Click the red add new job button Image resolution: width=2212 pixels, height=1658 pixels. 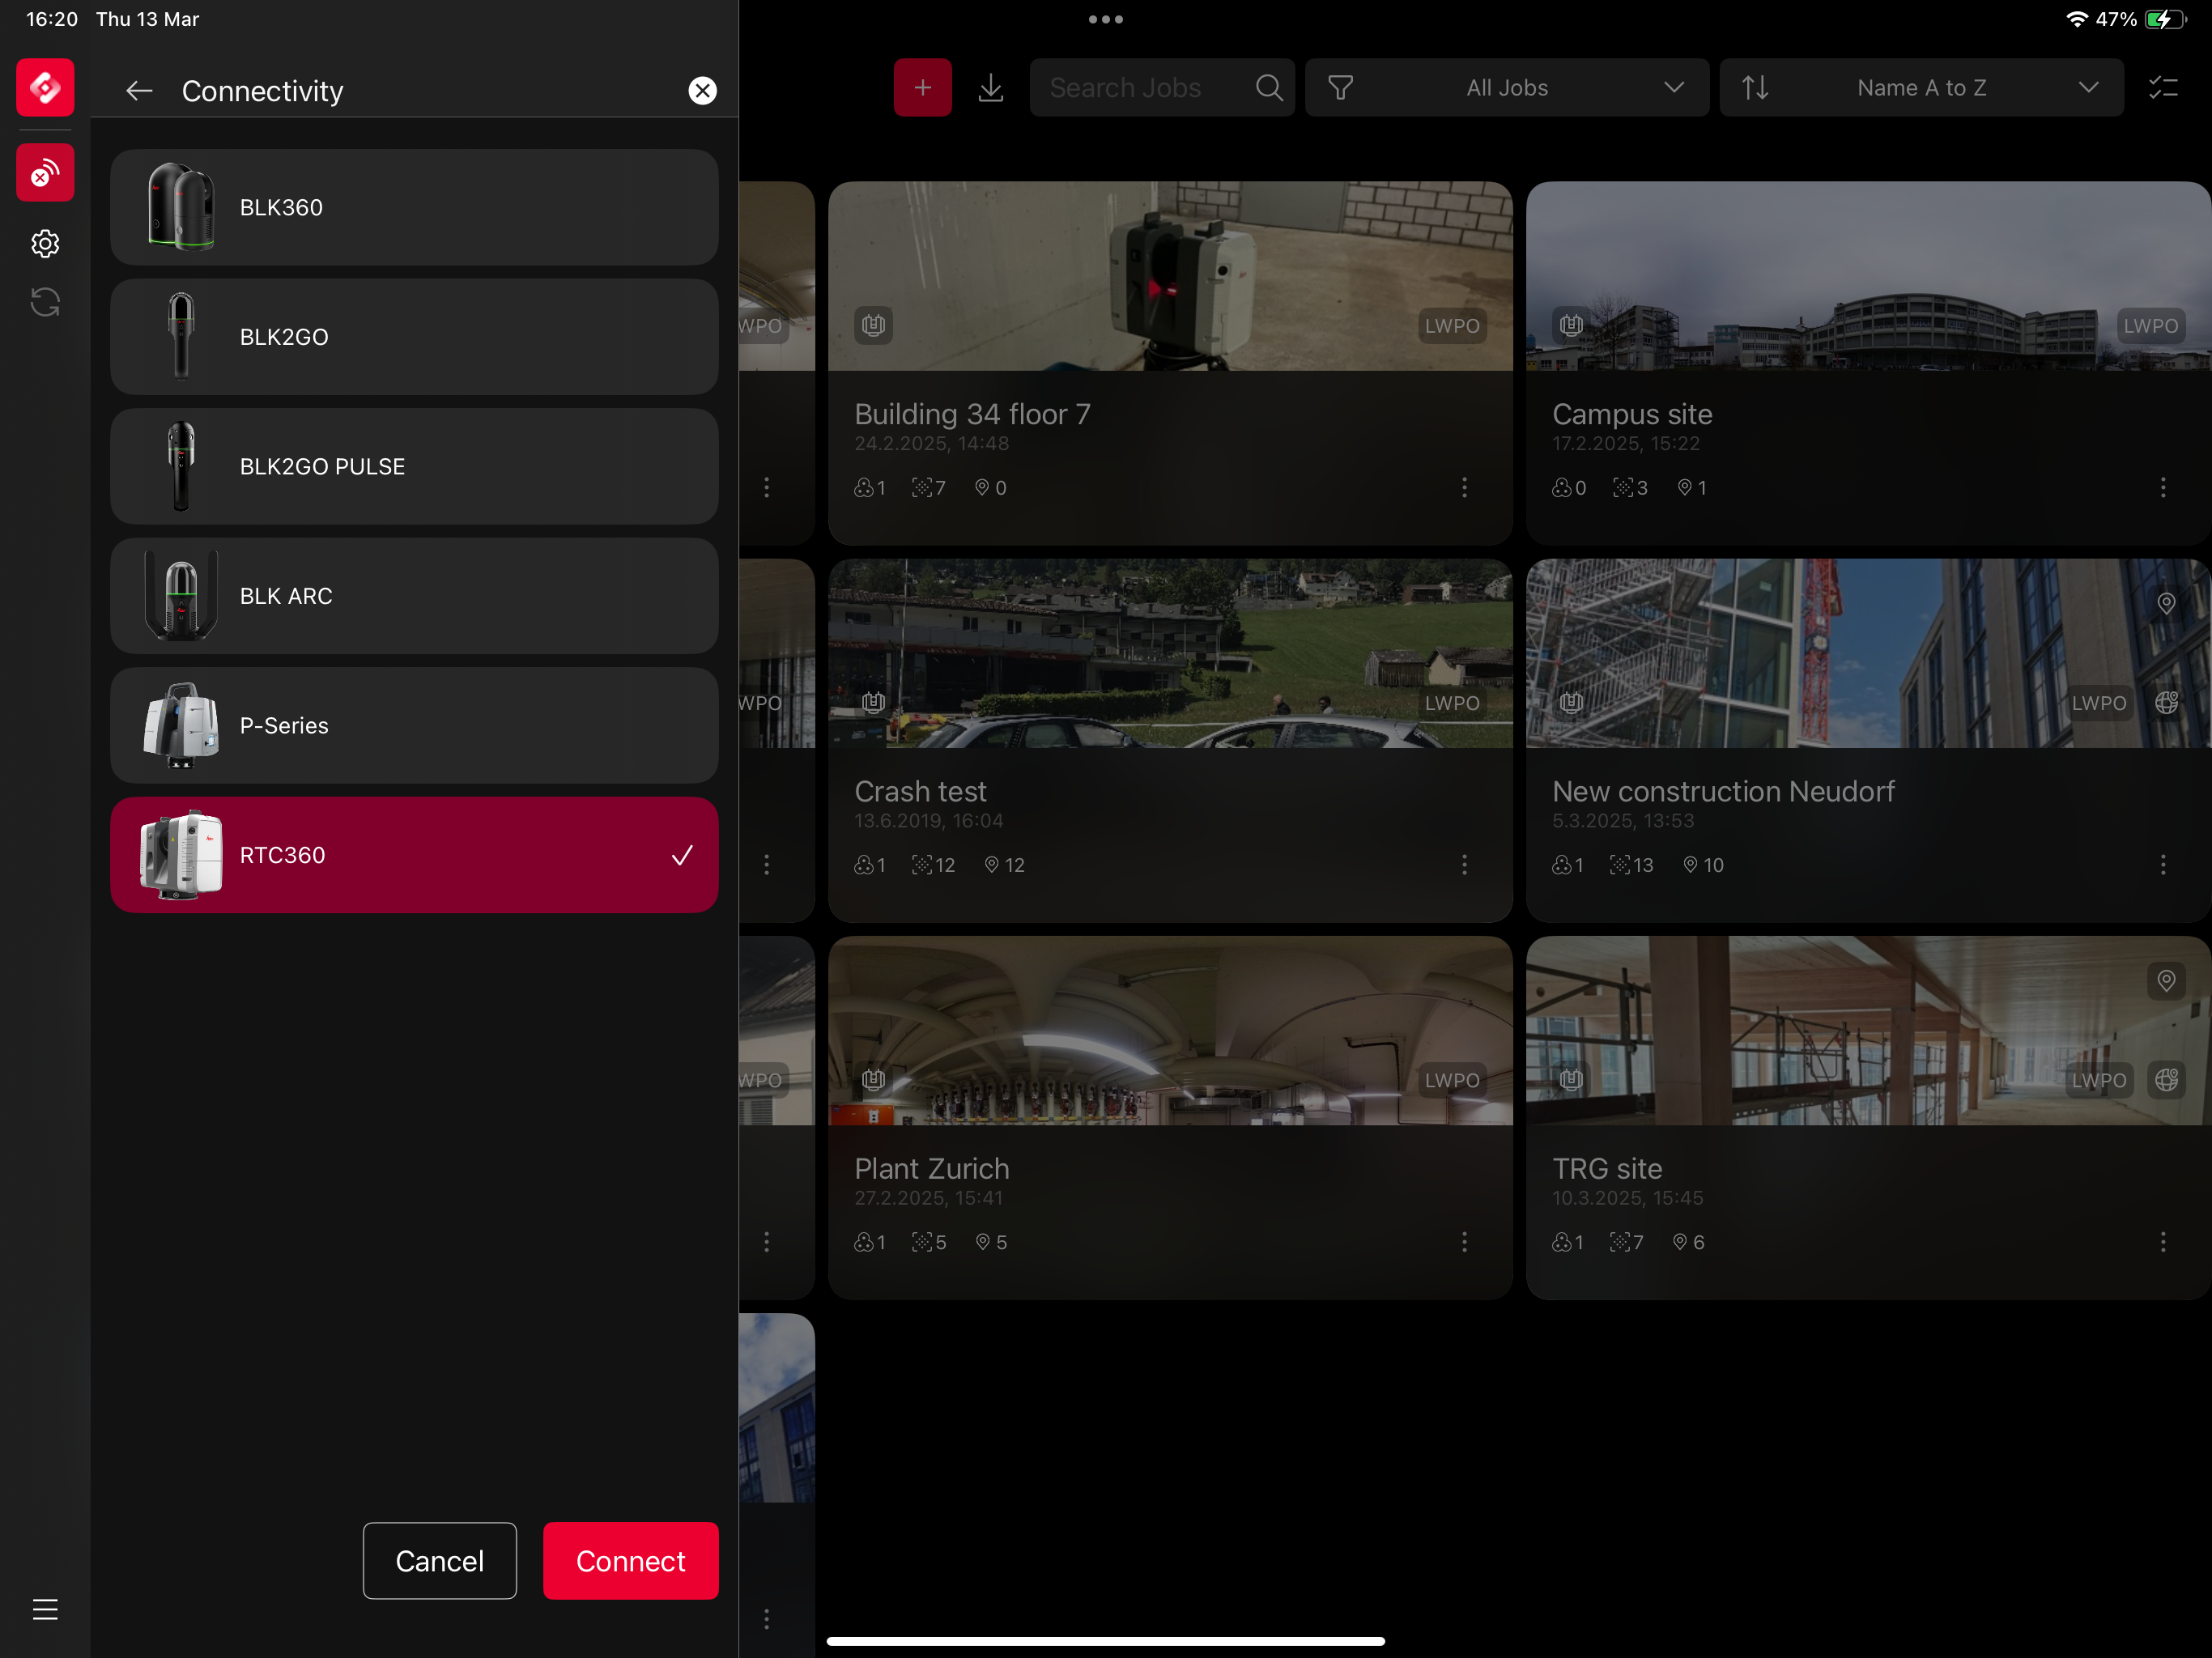pyautogui.click(x=922, y=88)
